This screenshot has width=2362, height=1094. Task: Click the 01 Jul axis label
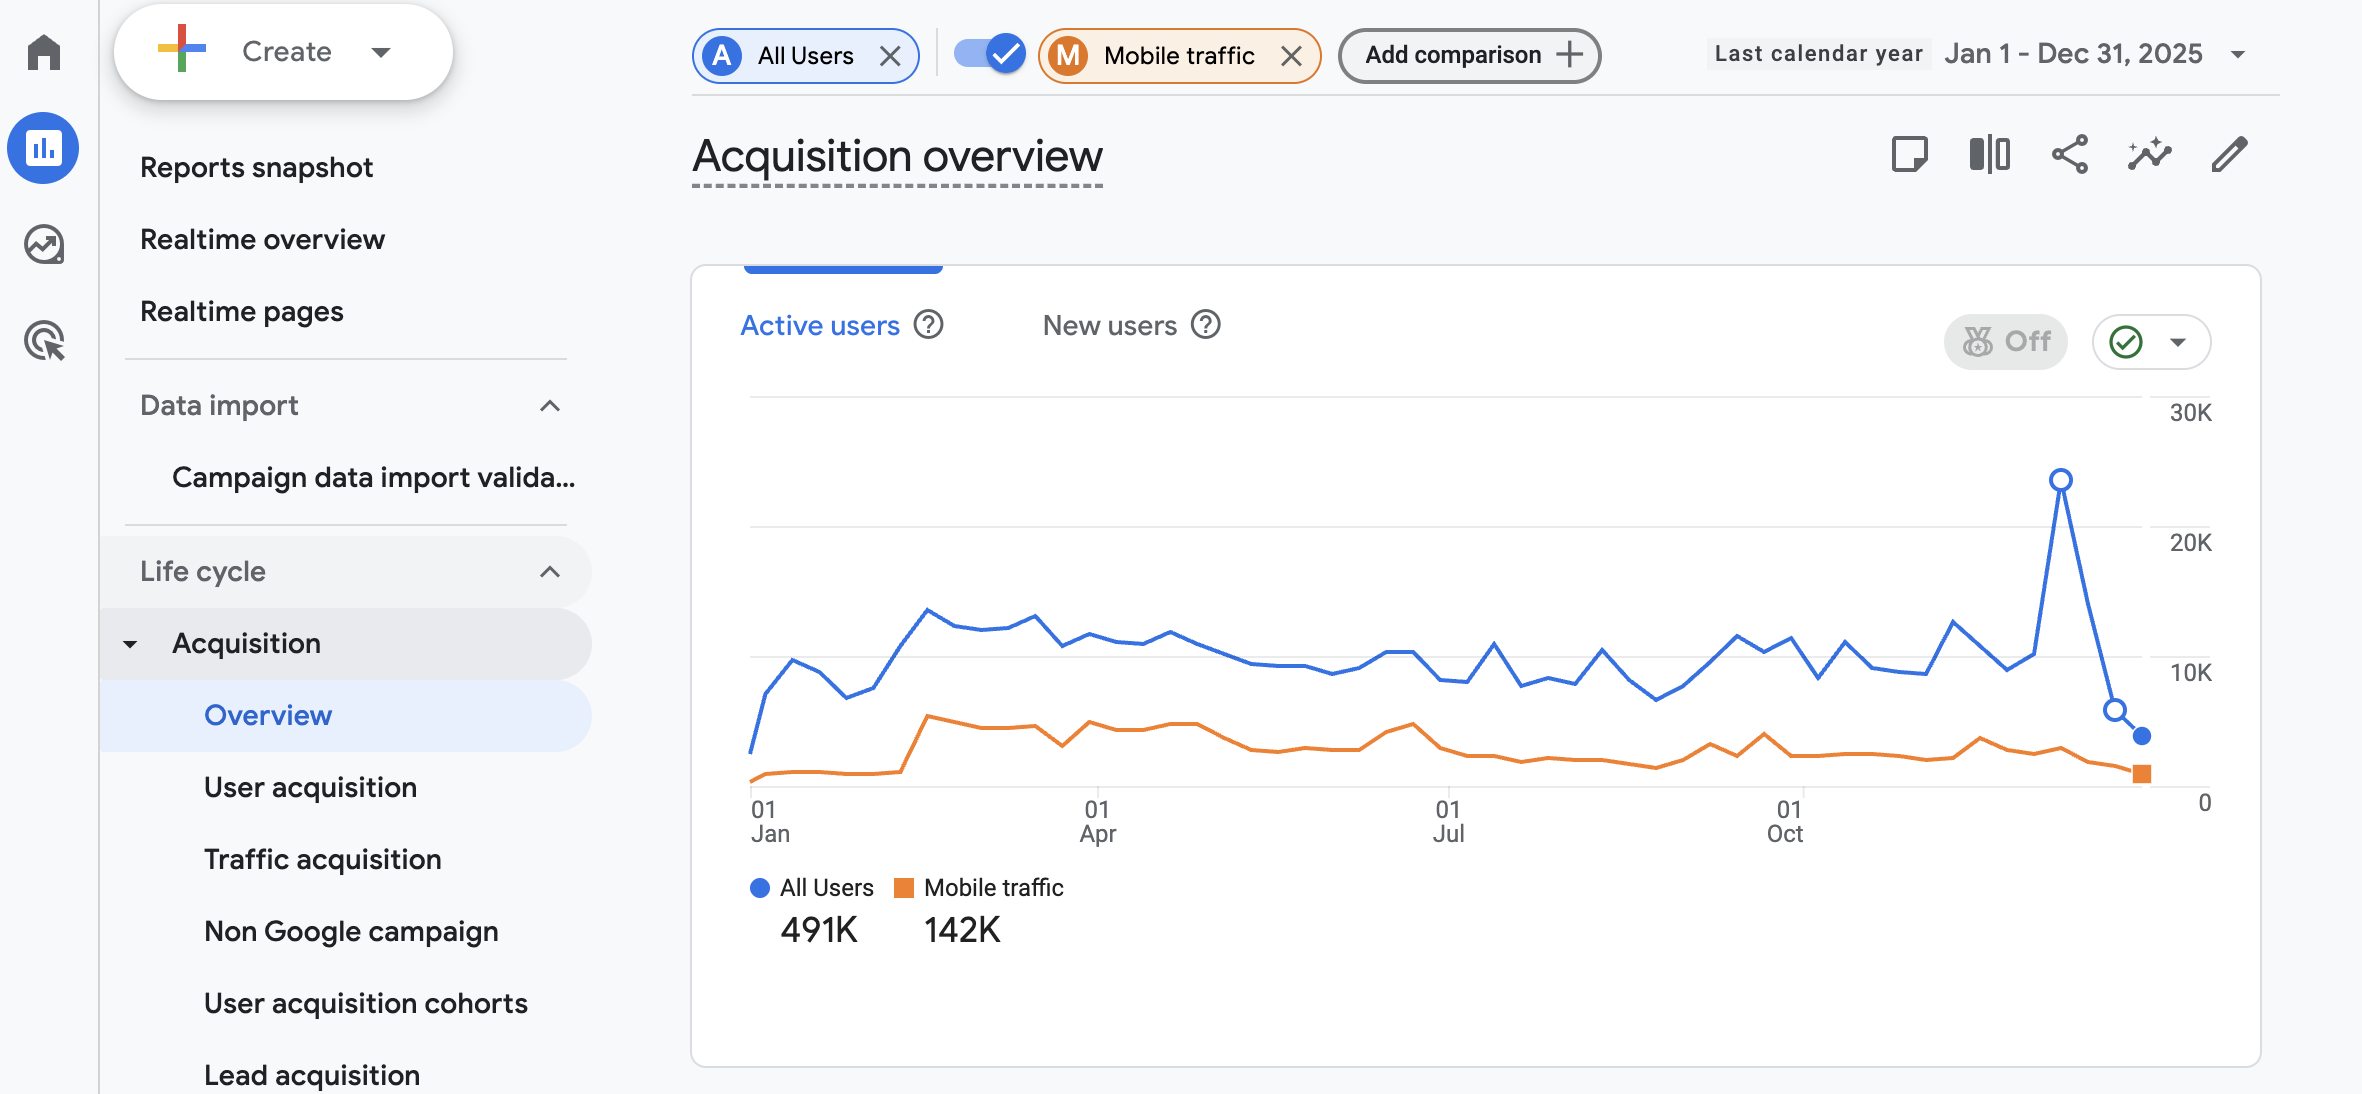click(x=1448, y=821)
